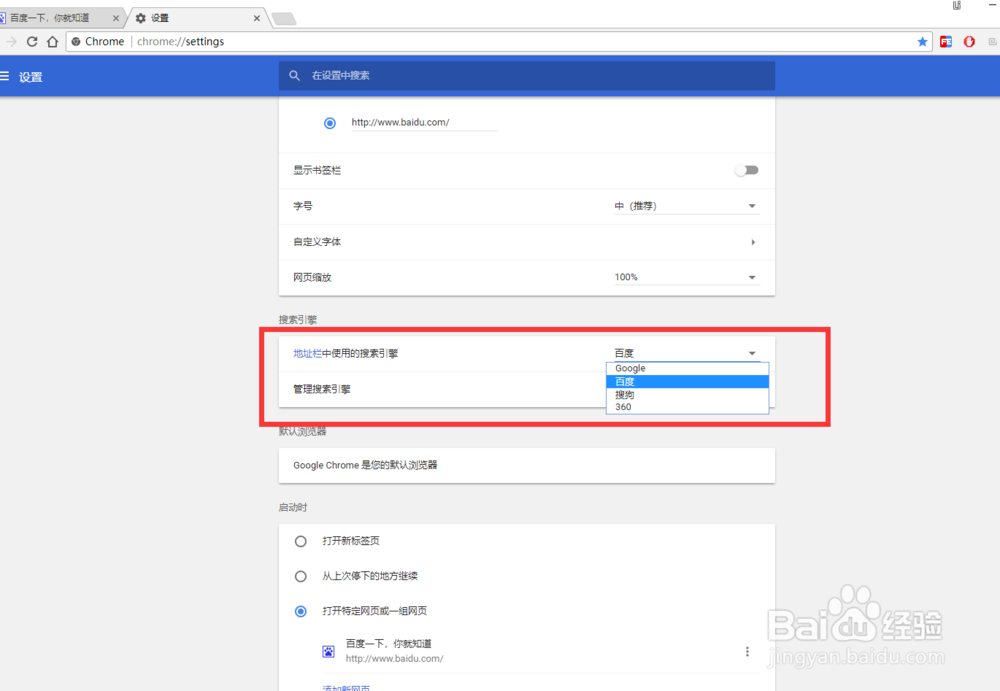Image resolution: width=1000 pixels, height=691 pixels.
Task: Choose 百度 from search engine list
Action: pos(687,382)
